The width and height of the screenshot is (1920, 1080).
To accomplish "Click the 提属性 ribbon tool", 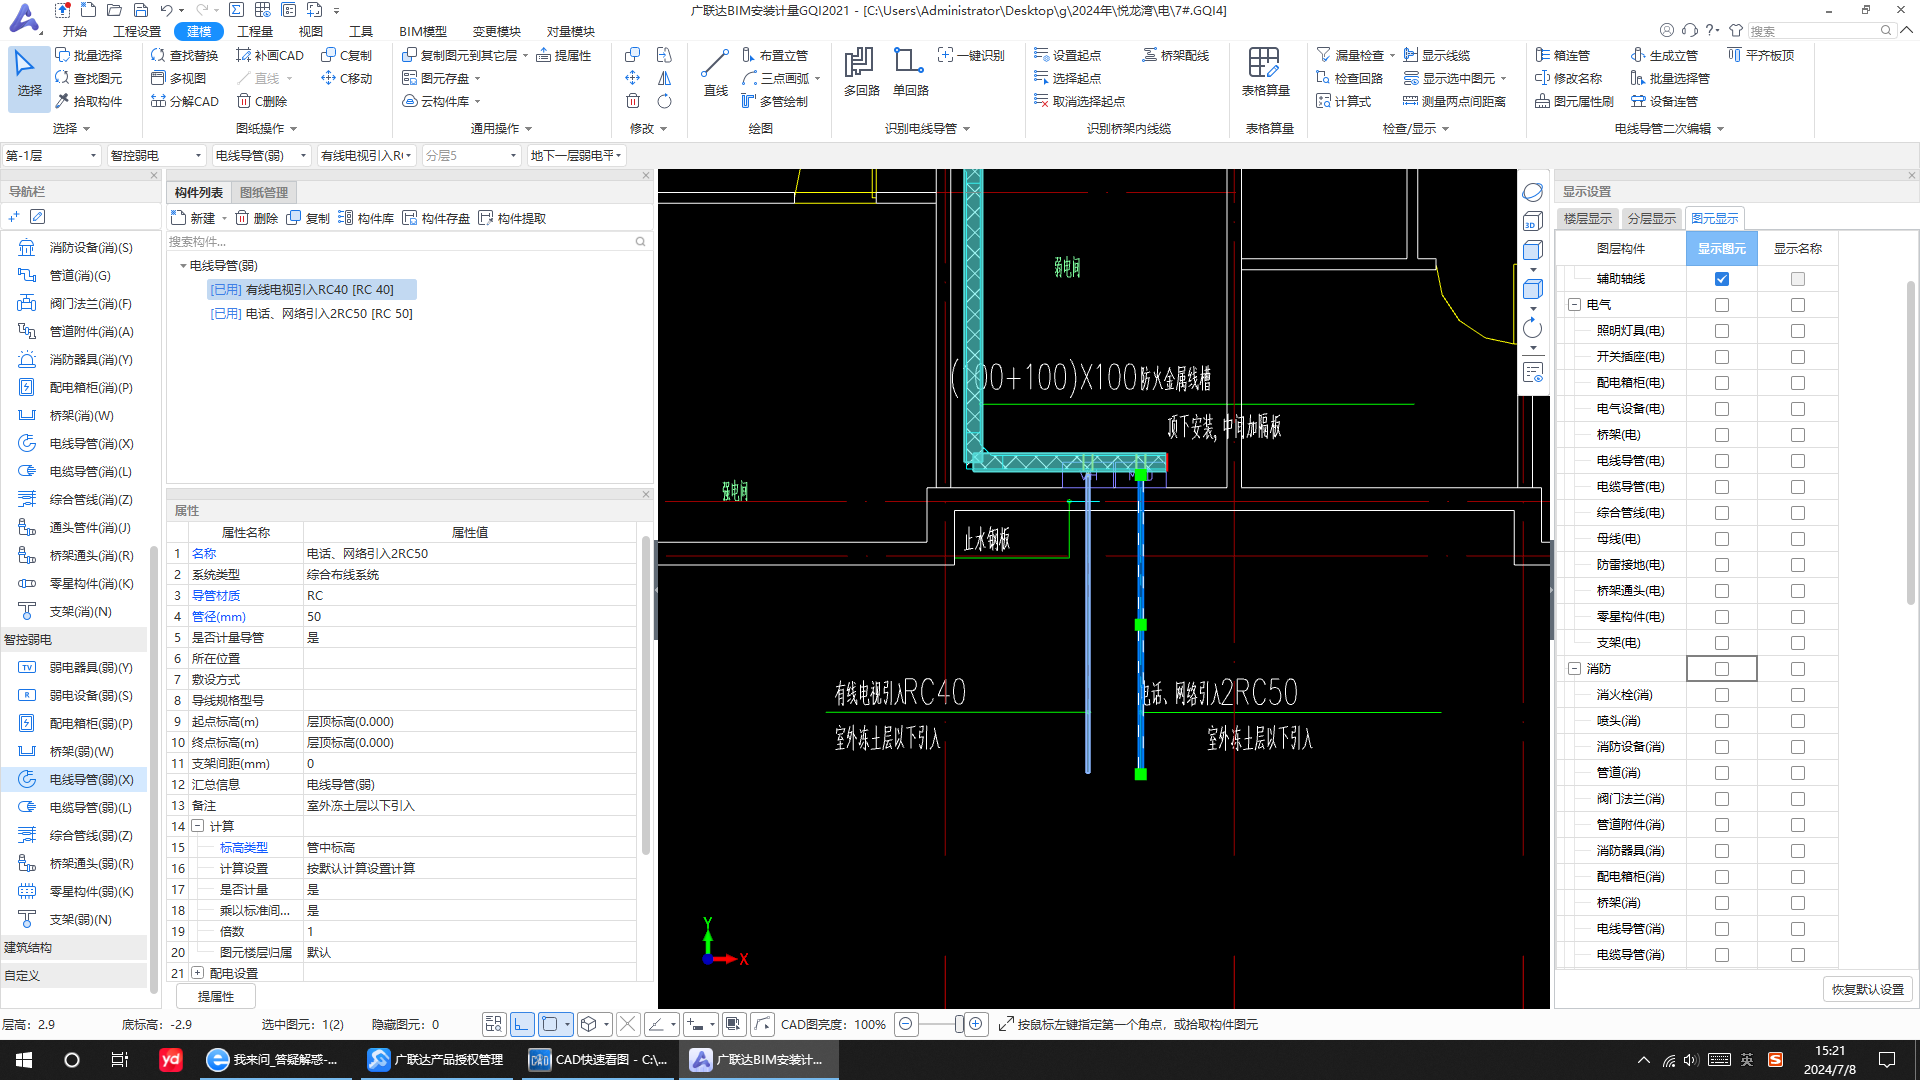I will [564, 55].
